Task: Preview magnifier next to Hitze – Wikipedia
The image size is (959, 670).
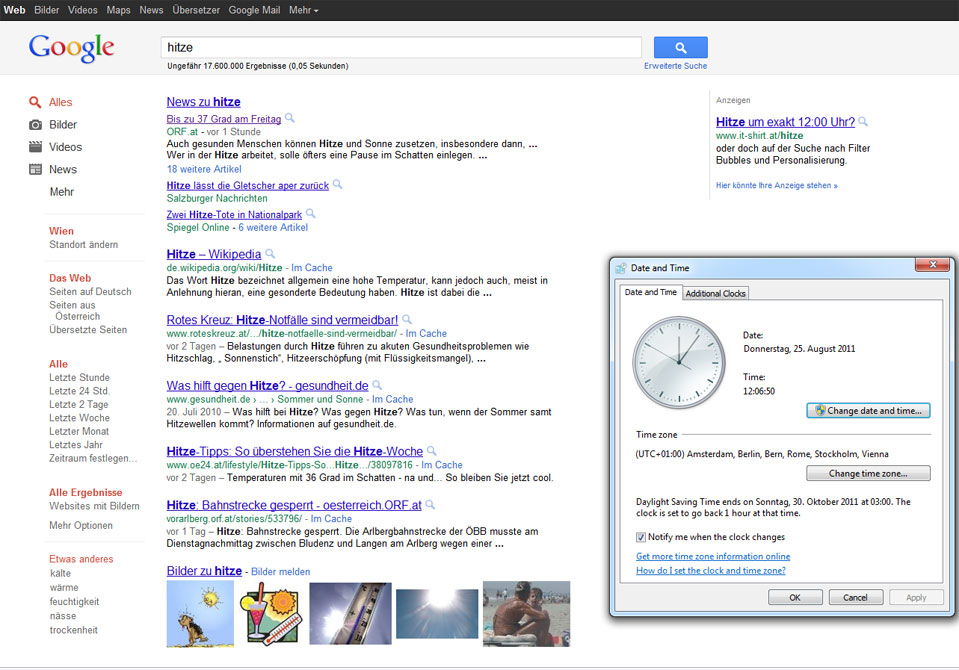Action: (x=270, y=253)
